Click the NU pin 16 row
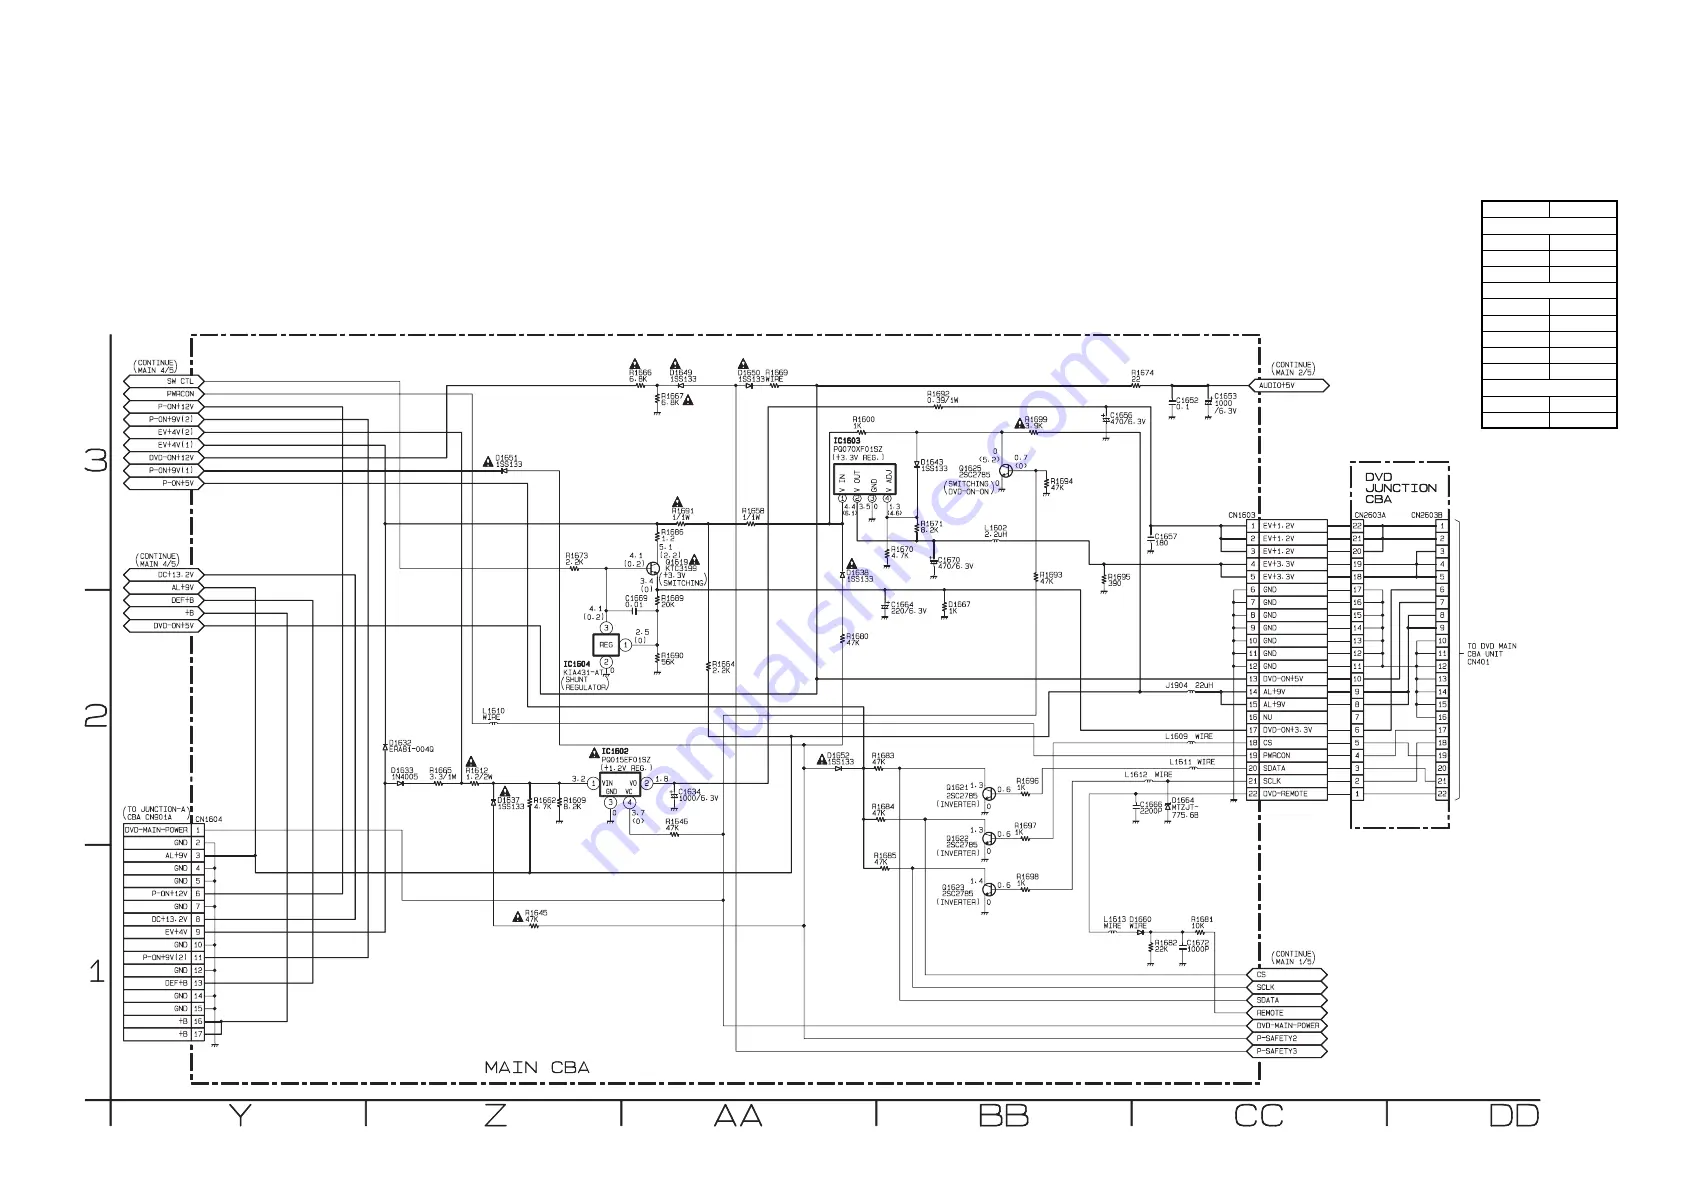Viewport: 1701px width, 1191px height. pos(1287,717)
